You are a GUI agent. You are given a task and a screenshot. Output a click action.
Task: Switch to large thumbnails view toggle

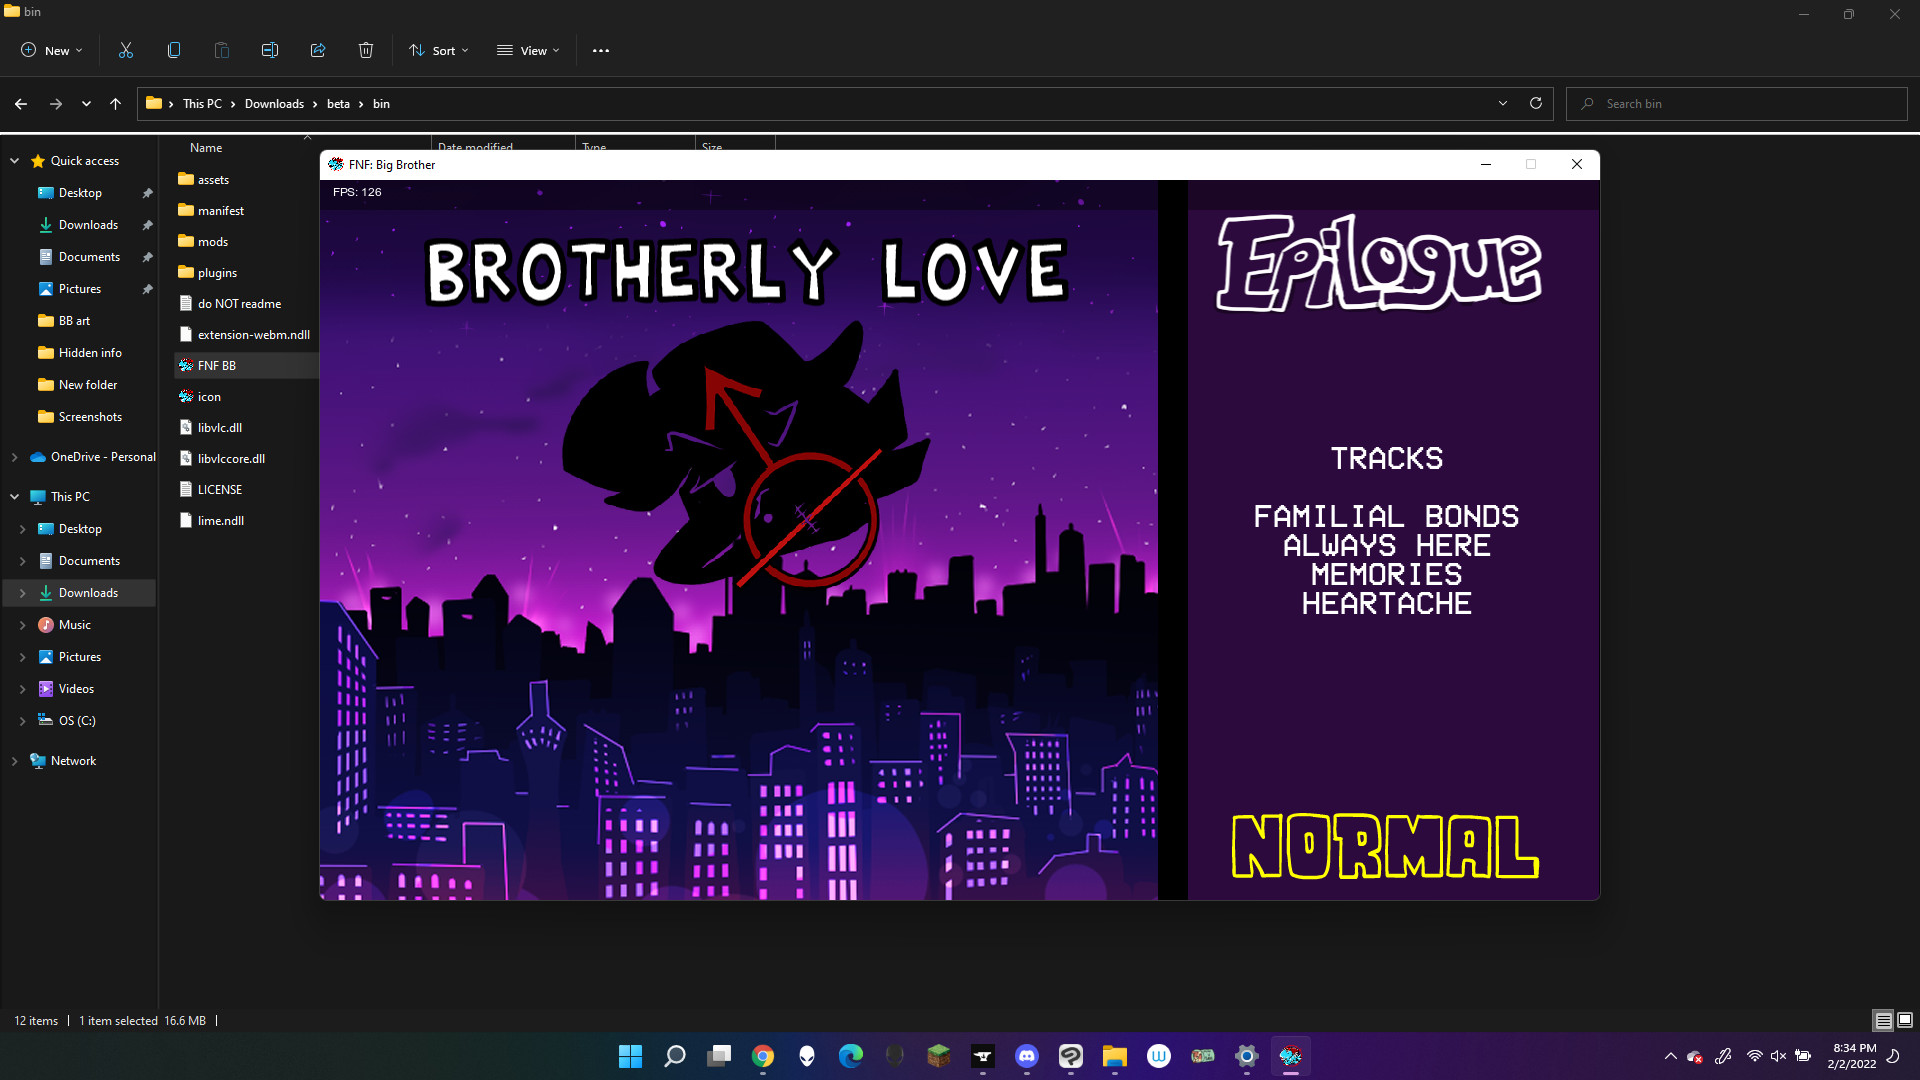[1905, 1020]
